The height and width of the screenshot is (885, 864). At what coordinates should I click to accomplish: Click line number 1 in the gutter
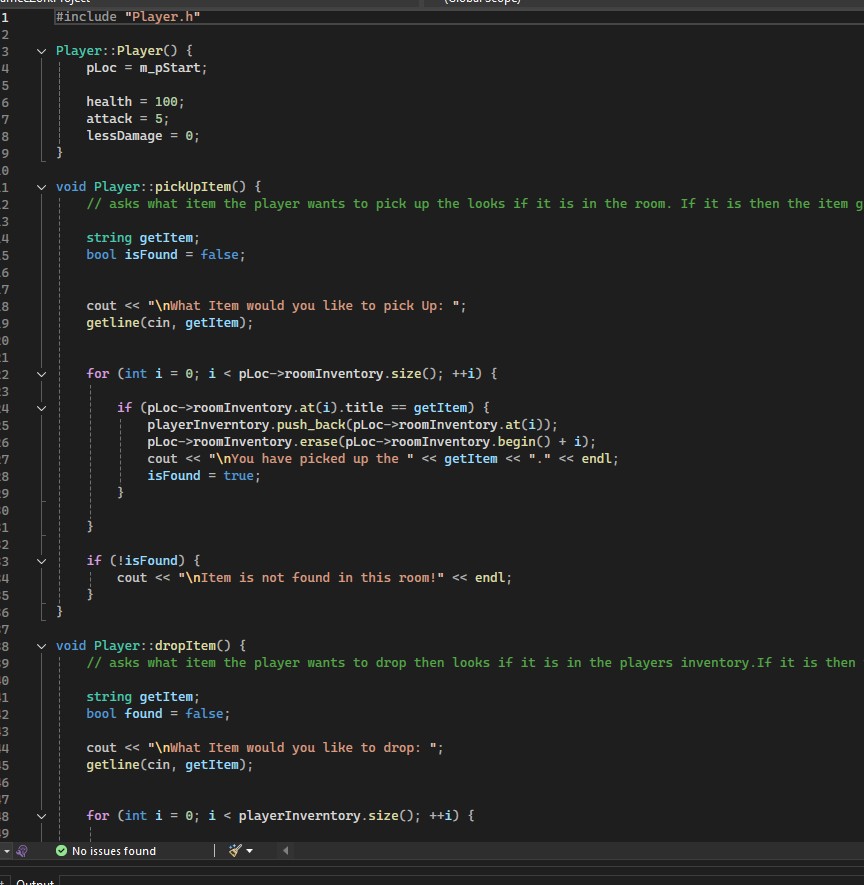coord(5,17)
